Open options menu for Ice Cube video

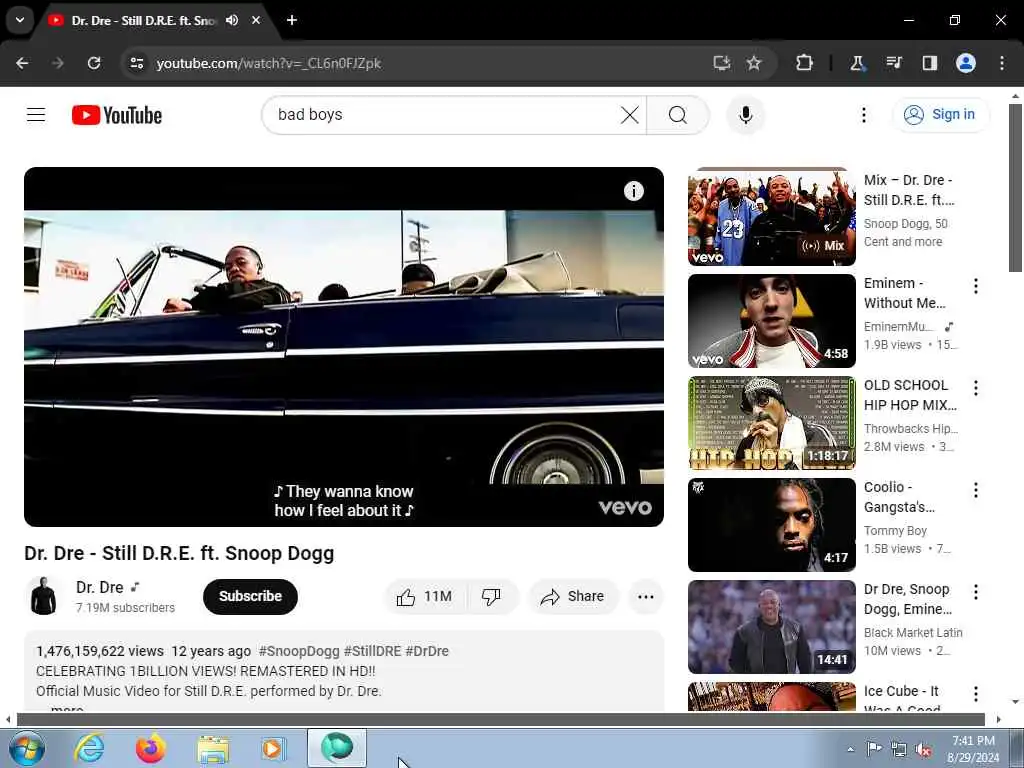click(x=976, y=694)
